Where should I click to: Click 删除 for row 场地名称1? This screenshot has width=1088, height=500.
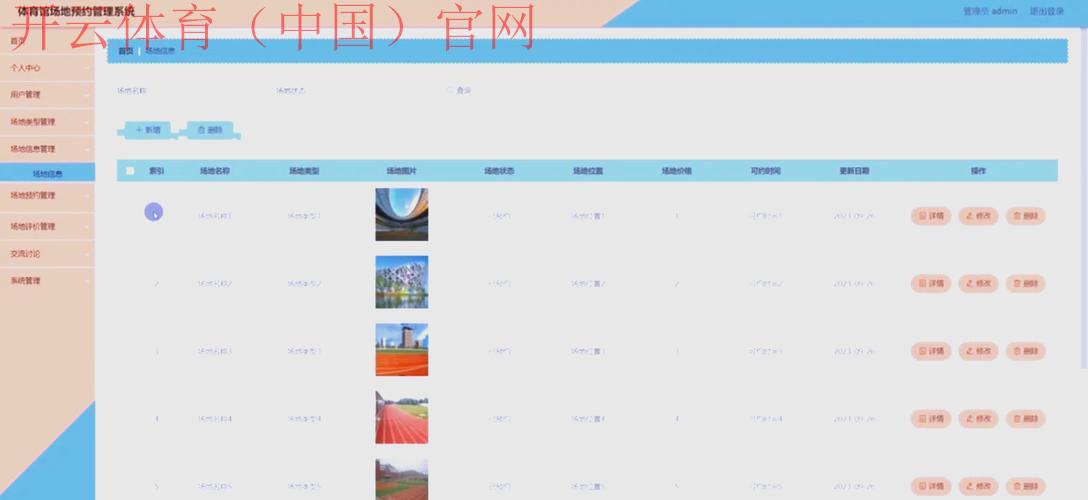point(1026,216)
